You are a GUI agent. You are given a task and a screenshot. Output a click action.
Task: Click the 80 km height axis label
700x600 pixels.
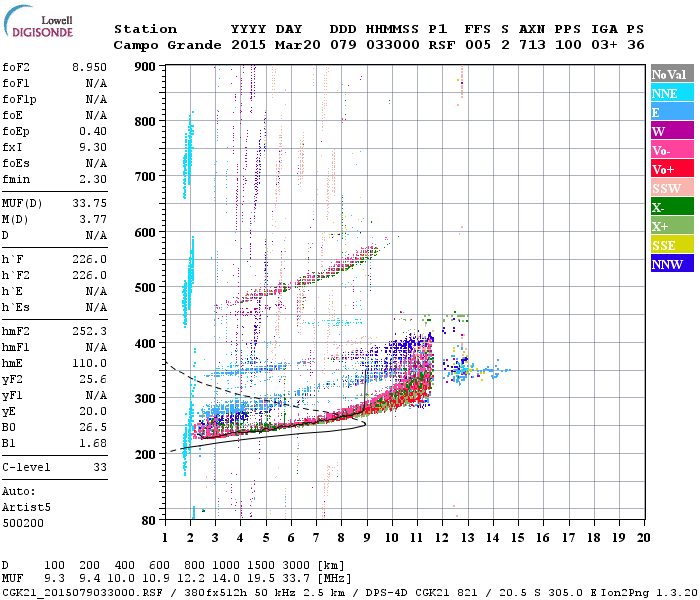click(148, 521)
